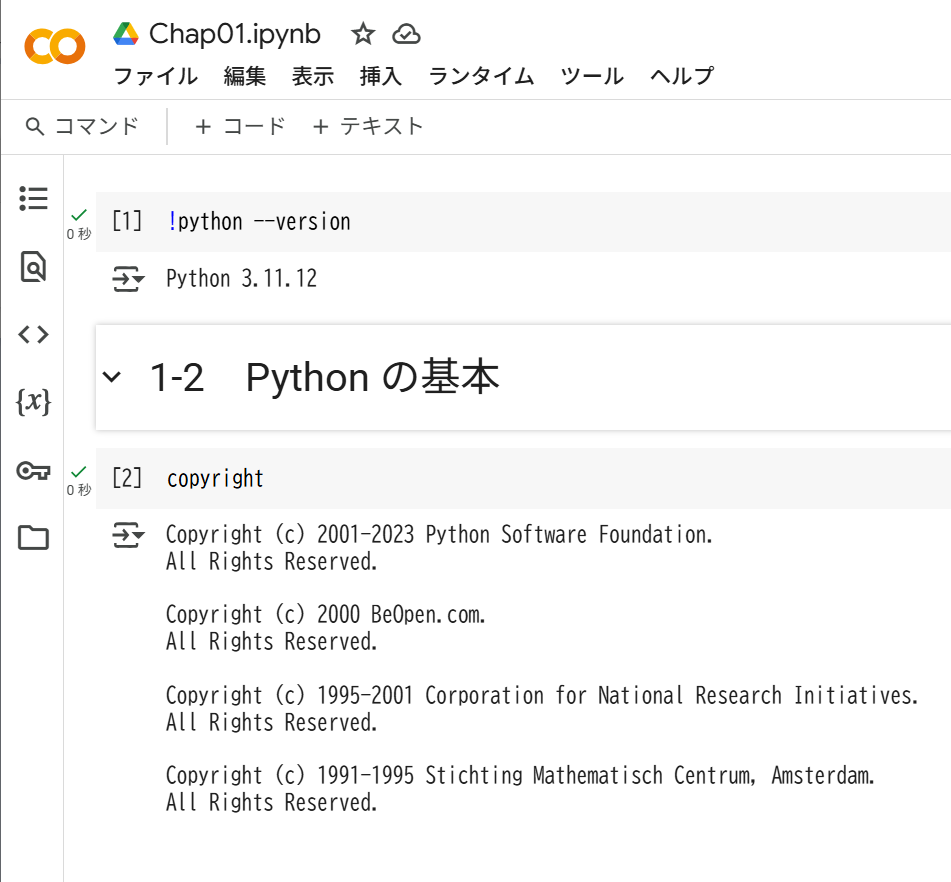The height and width of the screenshot is (882, 951).
Task: Click the コマンド search button
Action: click(82, 126)
